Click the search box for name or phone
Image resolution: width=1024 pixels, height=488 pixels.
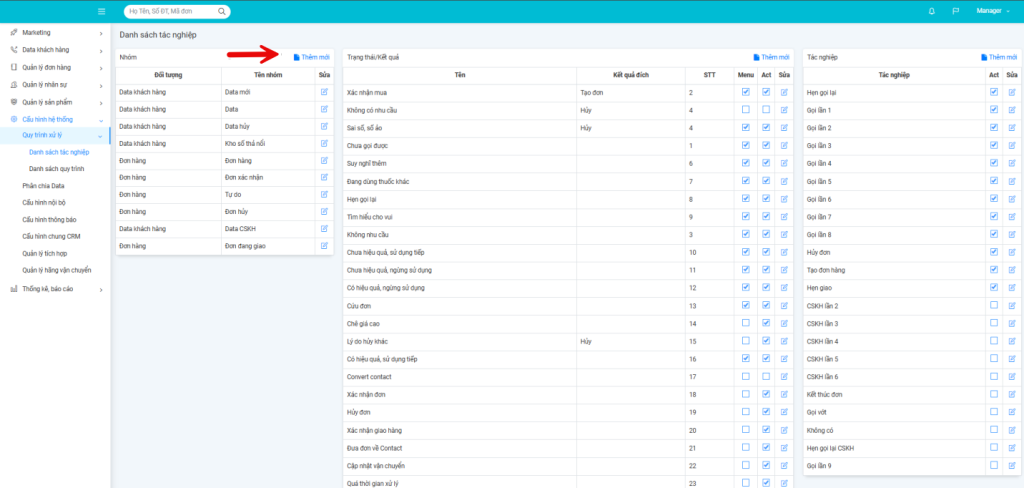point(176,12)
